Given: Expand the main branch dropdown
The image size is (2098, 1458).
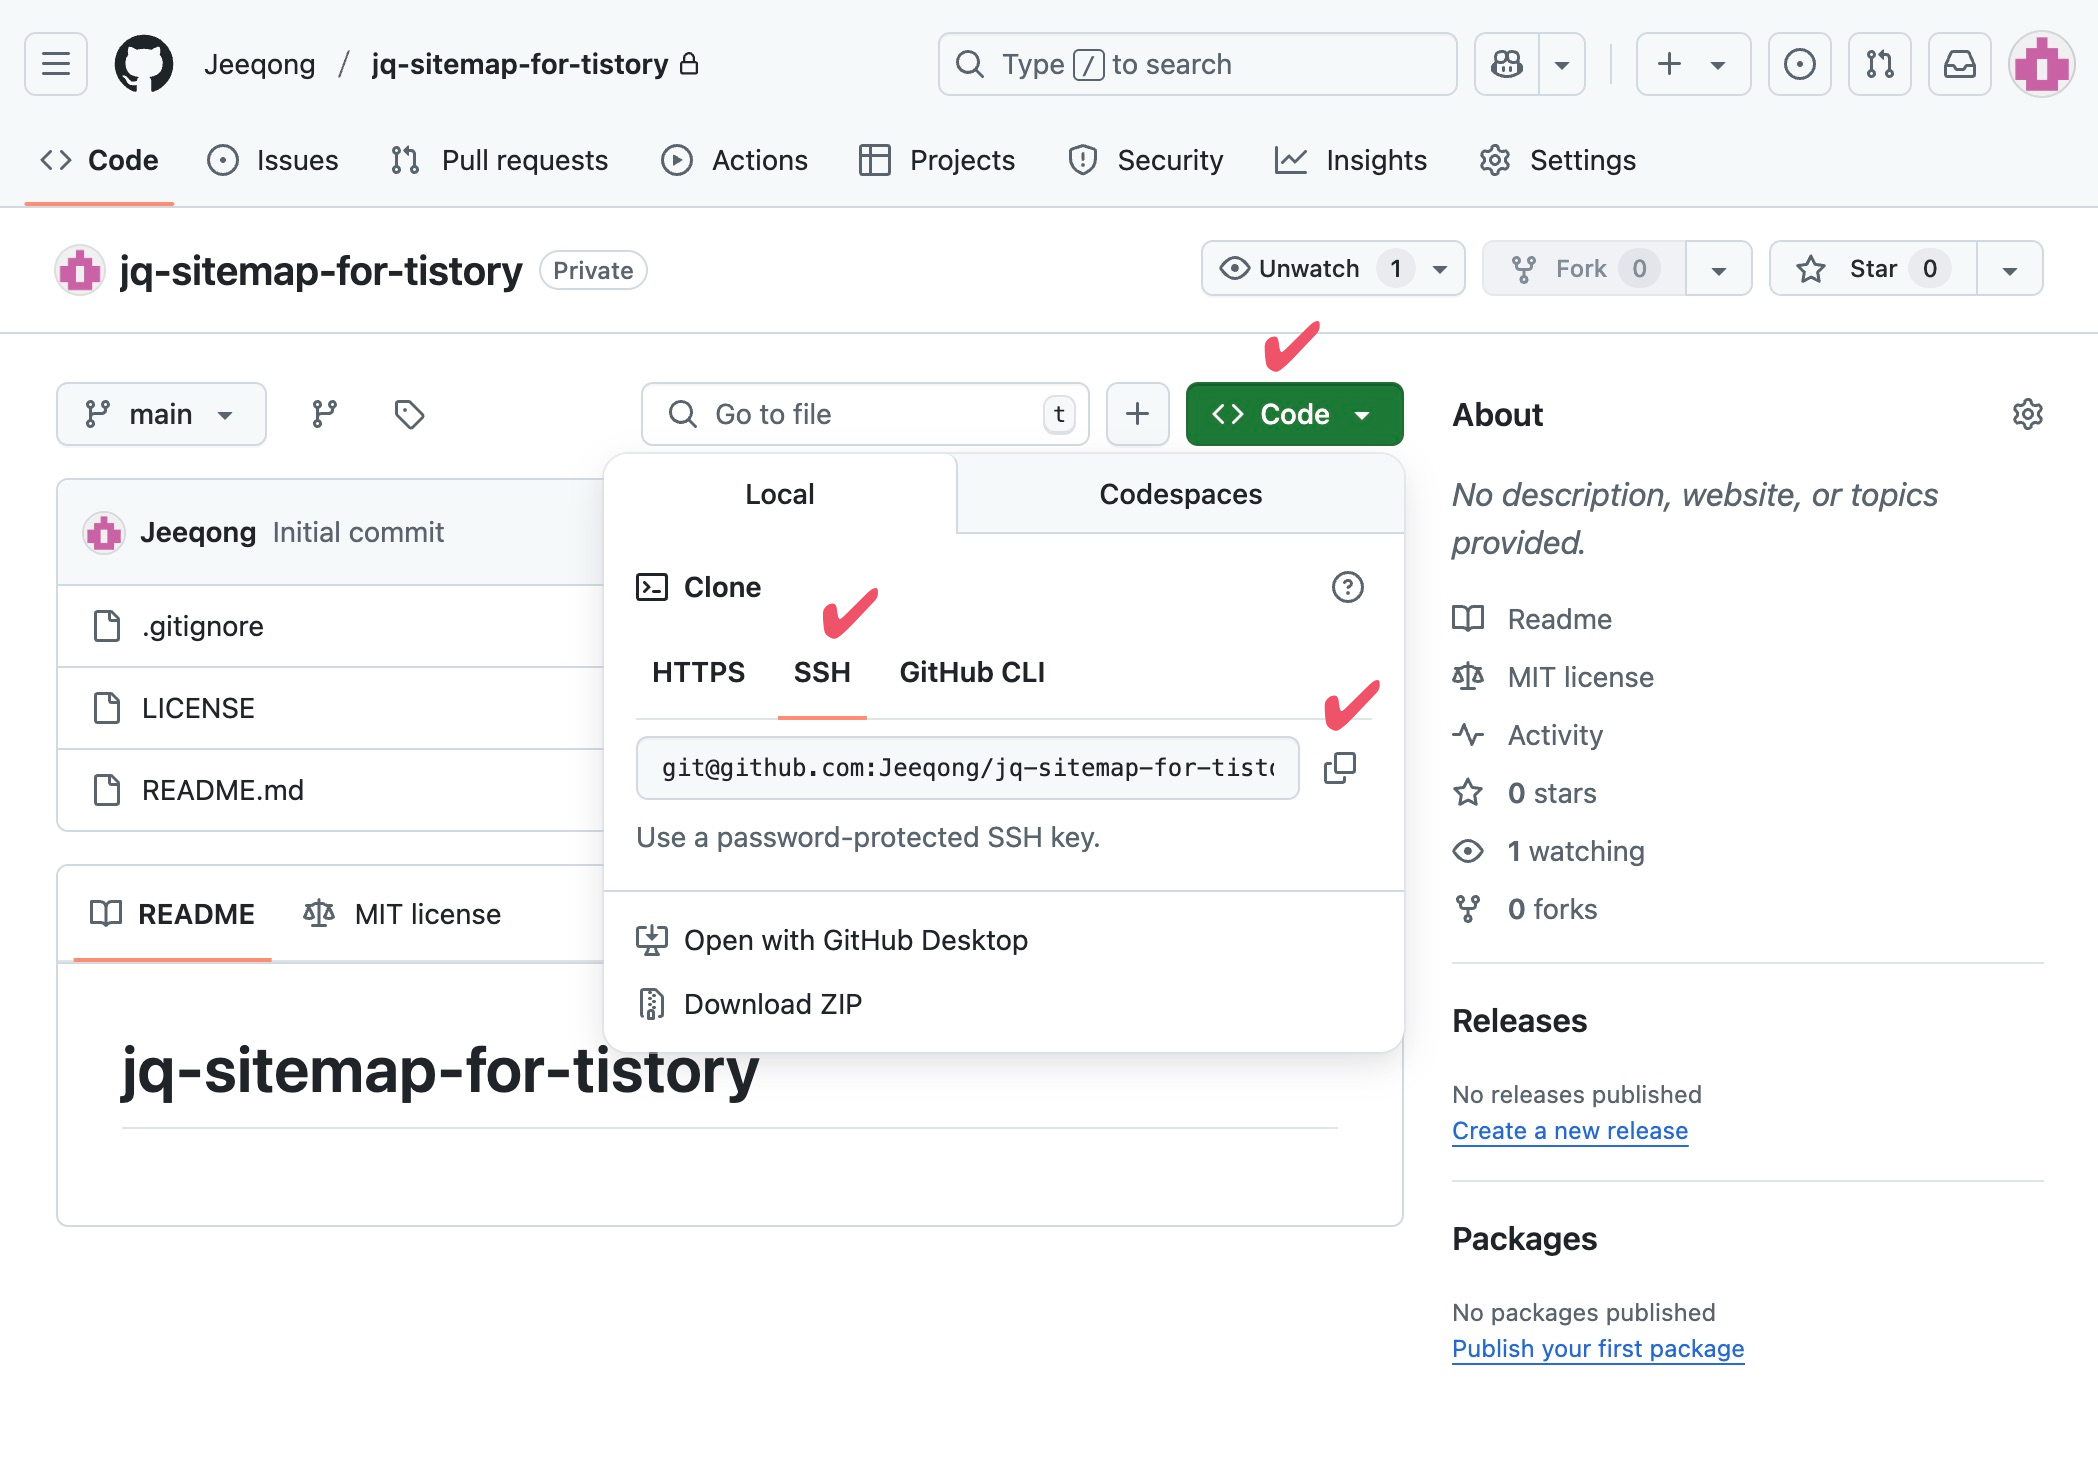Looking at the screenshot, I should coord(161,414).
